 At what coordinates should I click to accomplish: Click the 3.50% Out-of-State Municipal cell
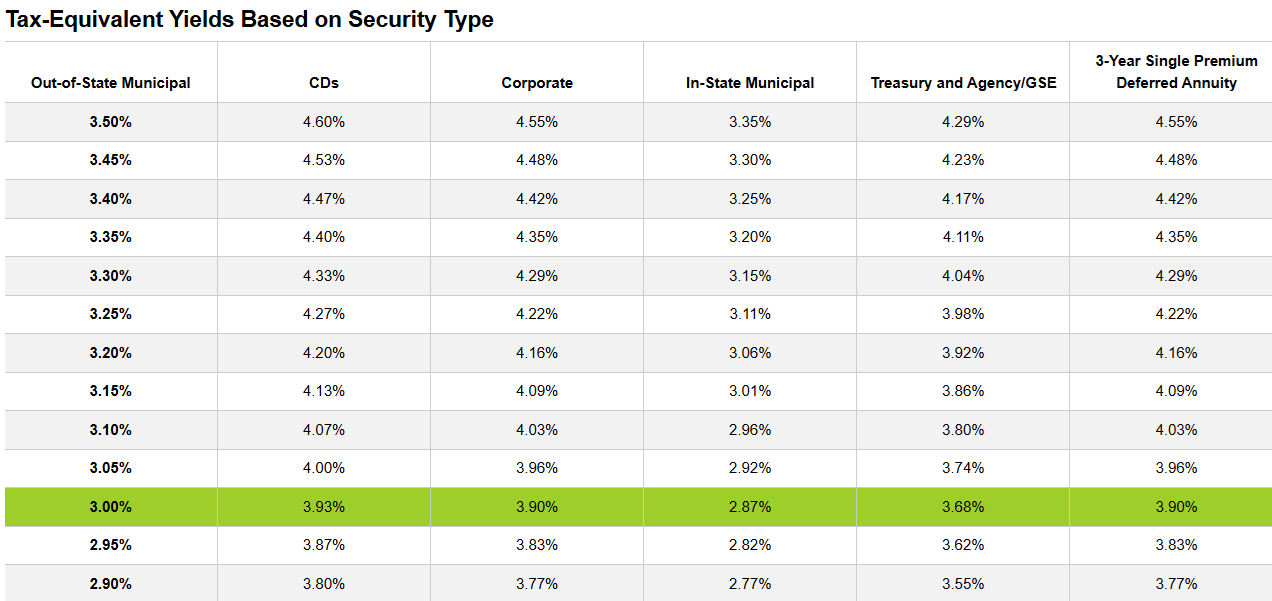[110, 122]
